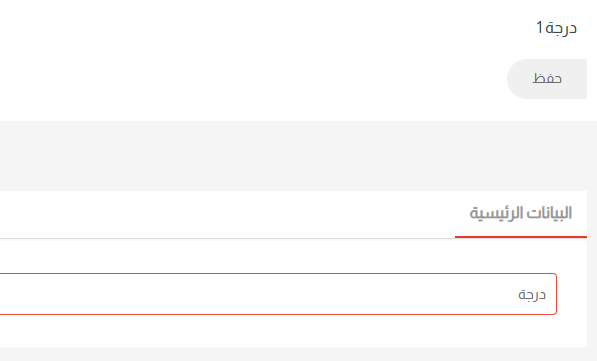Click the form panel below the درجة field
This screenshot has width=597, height=361.
point(293,331)
